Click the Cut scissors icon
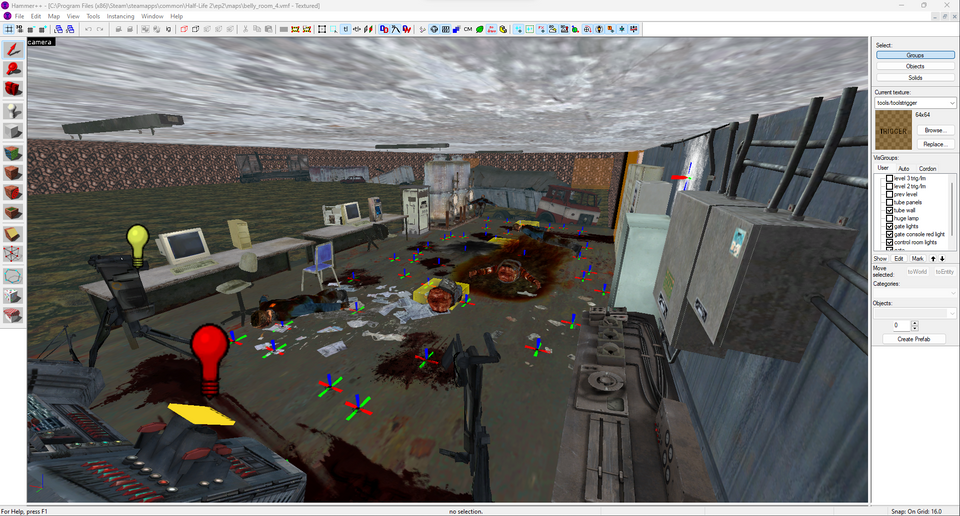 [x=245, y=29]
